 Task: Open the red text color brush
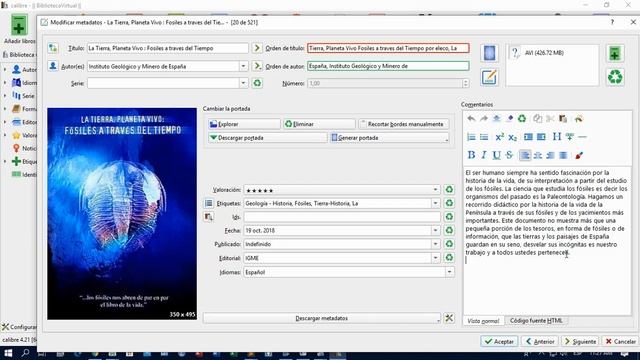click(x=579, y=156)
